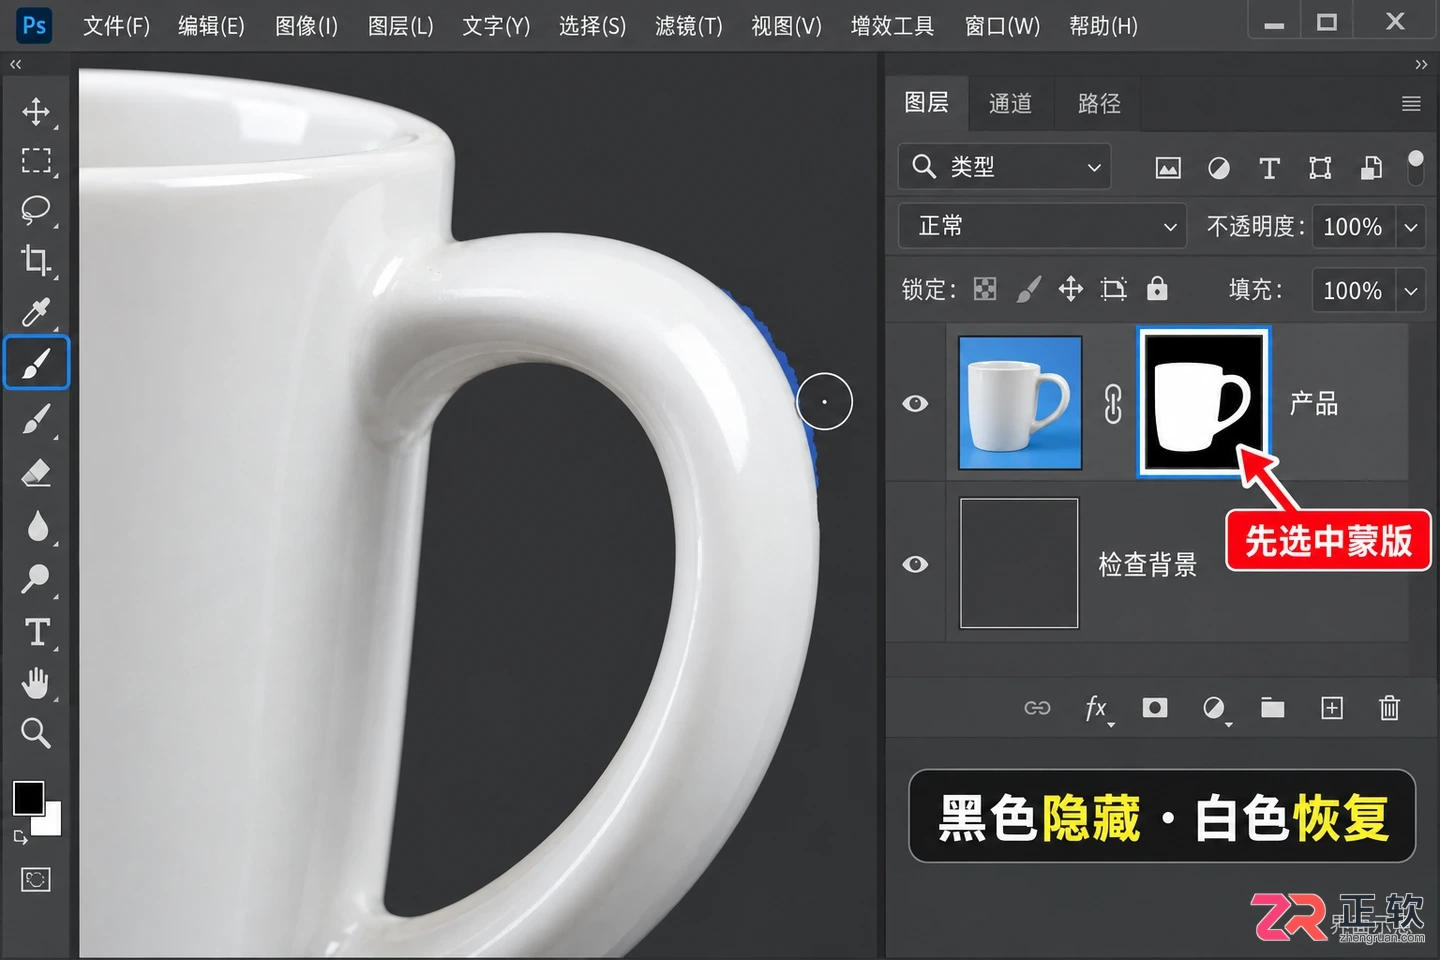Create new adjustment layer icon
This screenshot has width=1440, height=960.
pyautogui.click(x=1214, y=708)
